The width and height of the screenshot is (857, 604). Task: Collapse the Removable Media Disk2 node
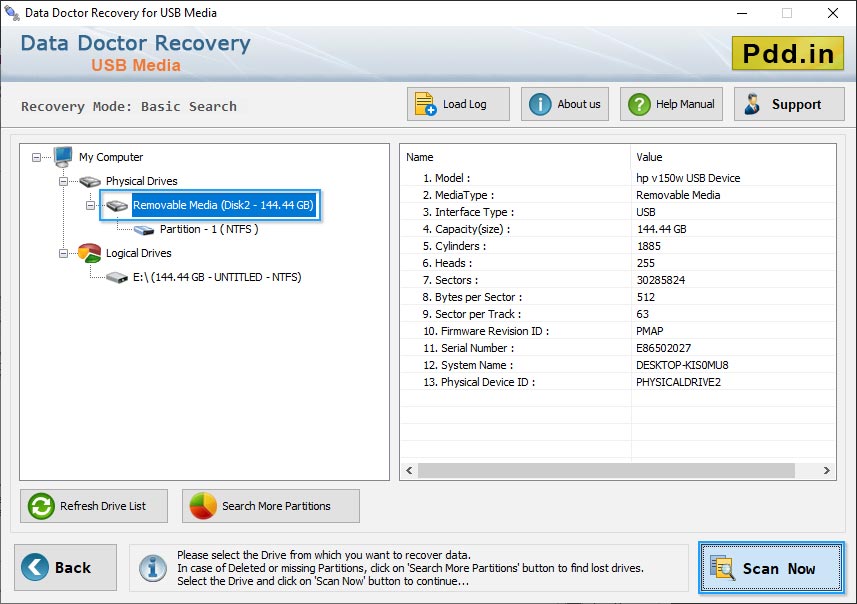(91, 206)
